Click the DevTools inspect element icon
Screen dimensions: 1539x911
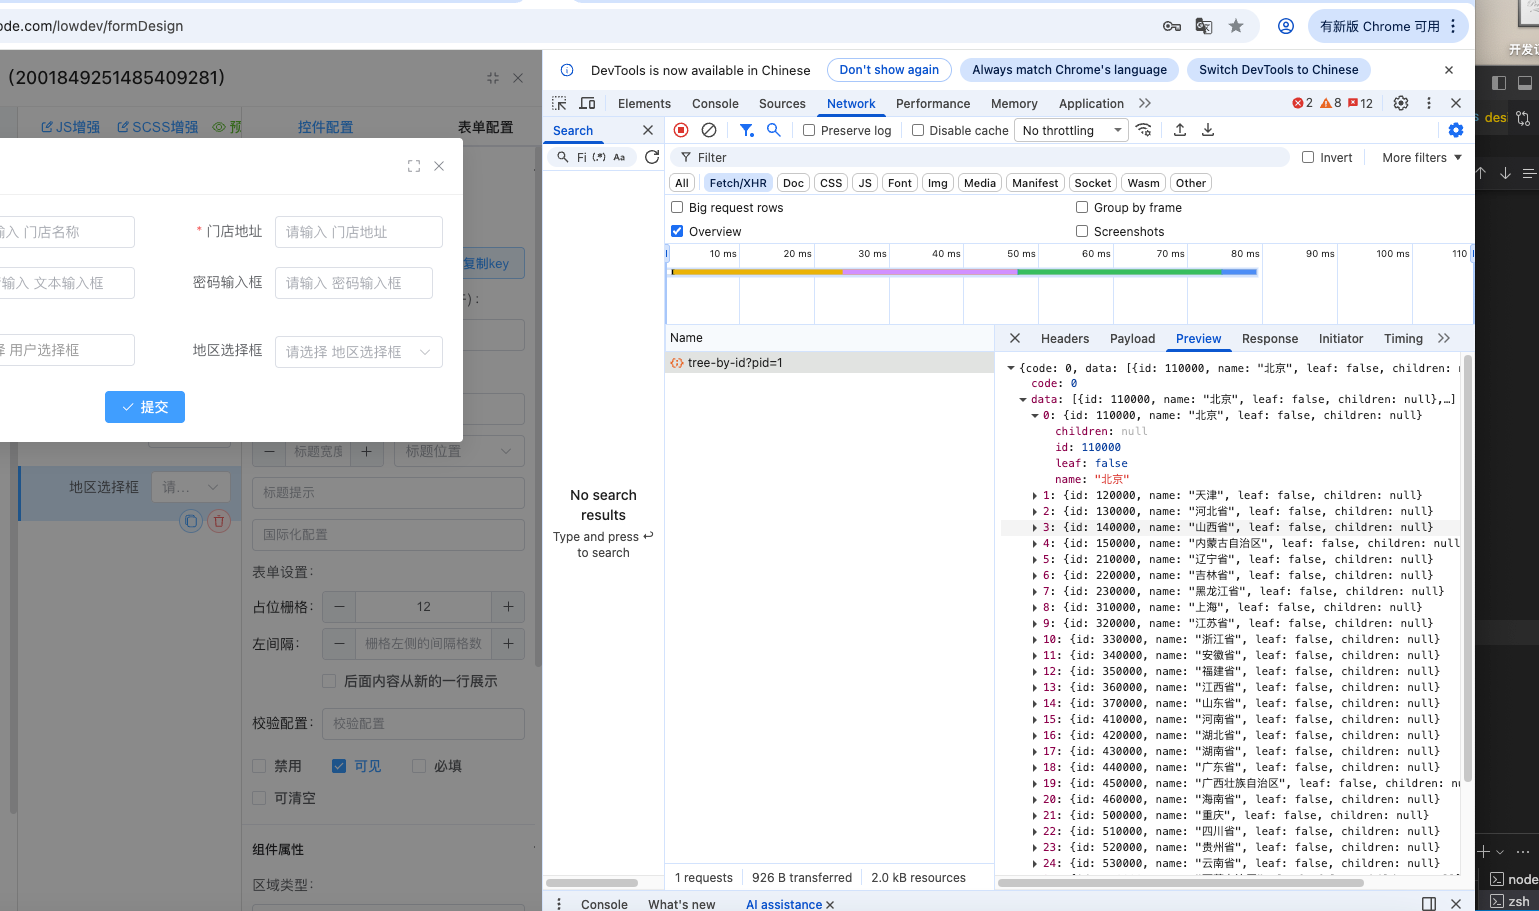click(x=559, y=103)
